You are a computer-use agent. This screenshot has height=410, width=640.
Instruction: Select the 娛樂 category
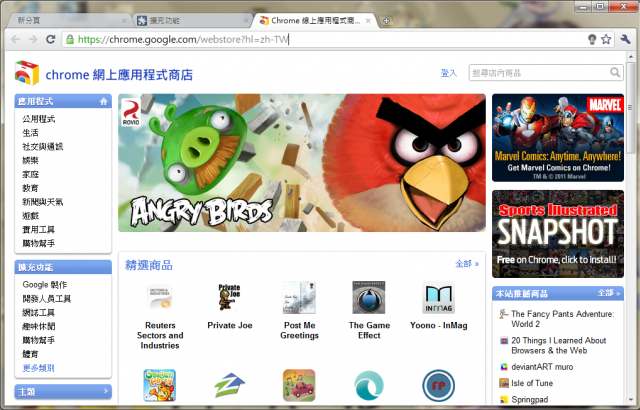coord(30,161)
